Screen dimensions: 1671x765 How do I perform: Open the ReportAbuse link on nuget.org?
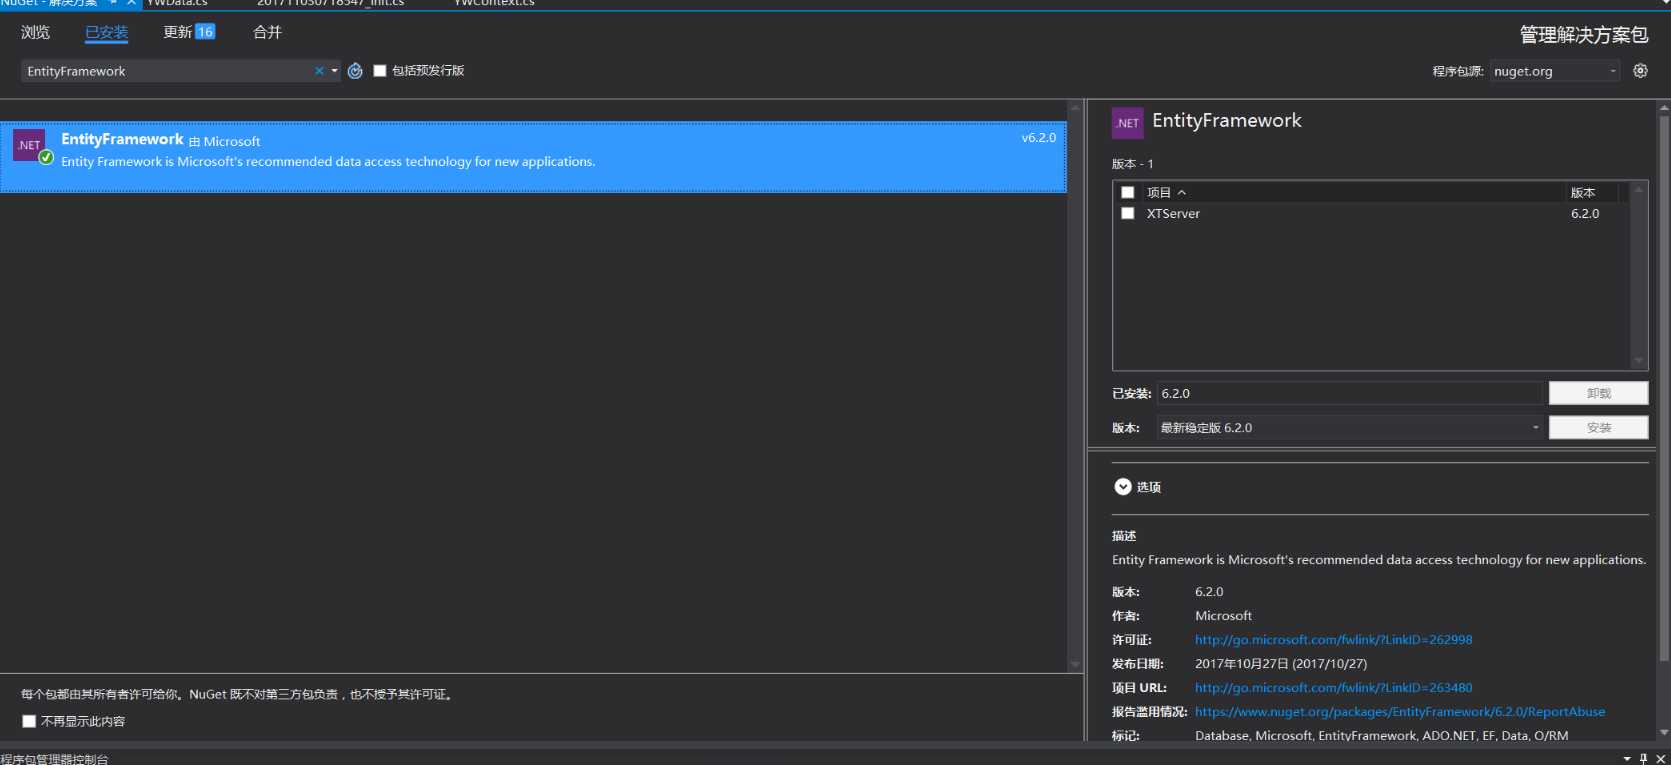point(1400,712)
